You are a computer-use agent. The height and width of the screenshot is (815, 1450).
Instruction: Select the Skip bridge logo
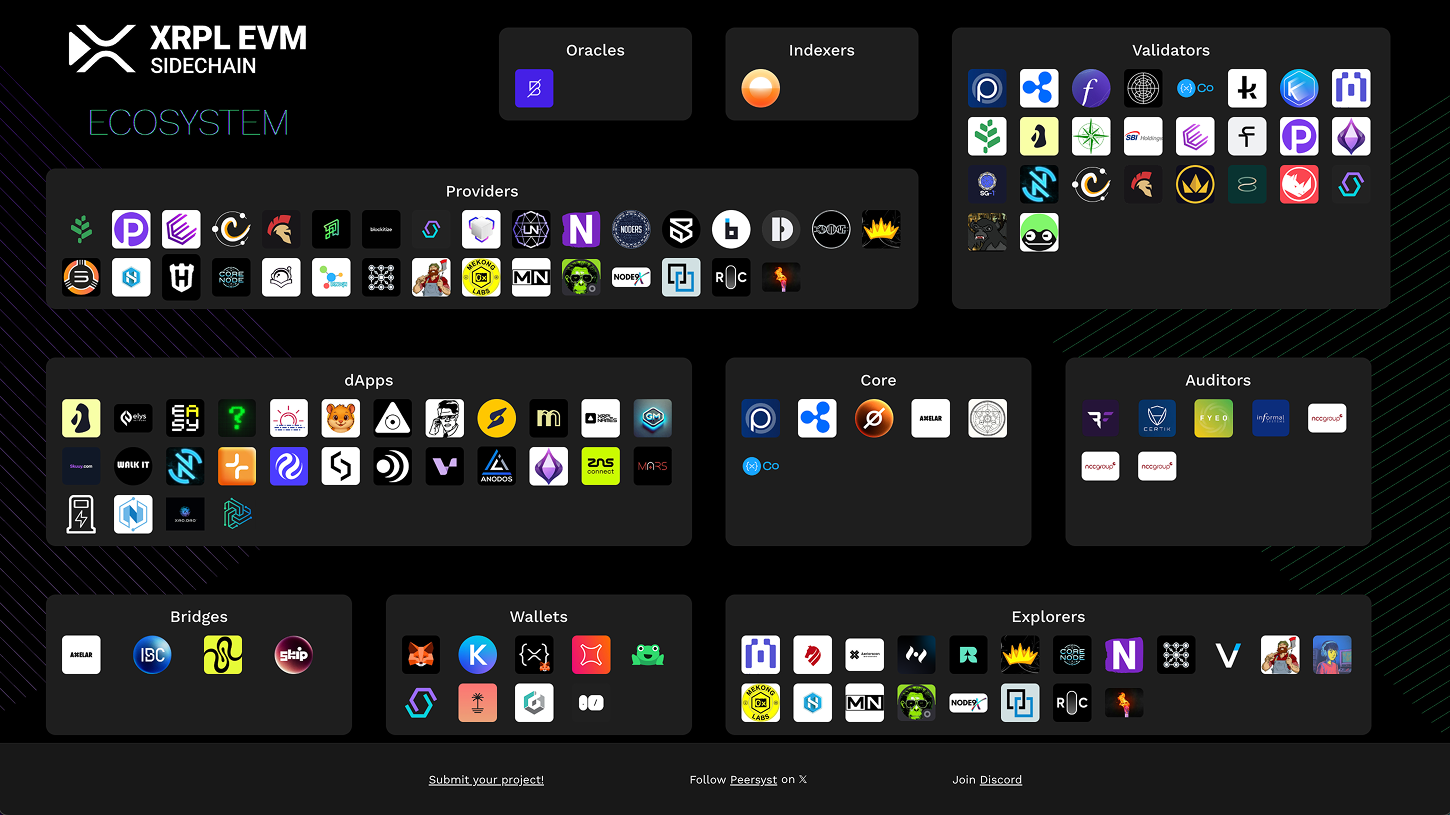point(294,655)
